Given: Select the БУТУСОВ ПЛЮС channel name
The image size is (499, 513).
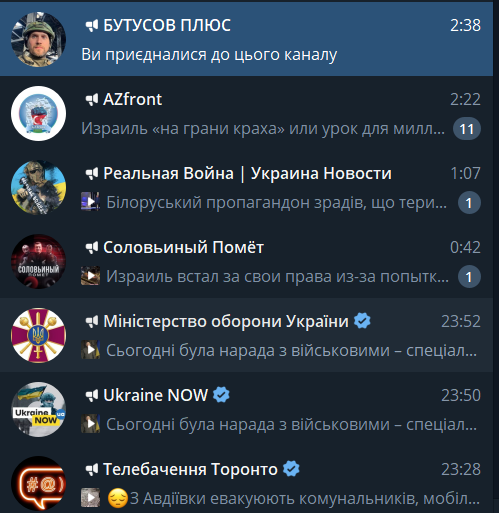Looking at the screenshot, I should point(167,25).
